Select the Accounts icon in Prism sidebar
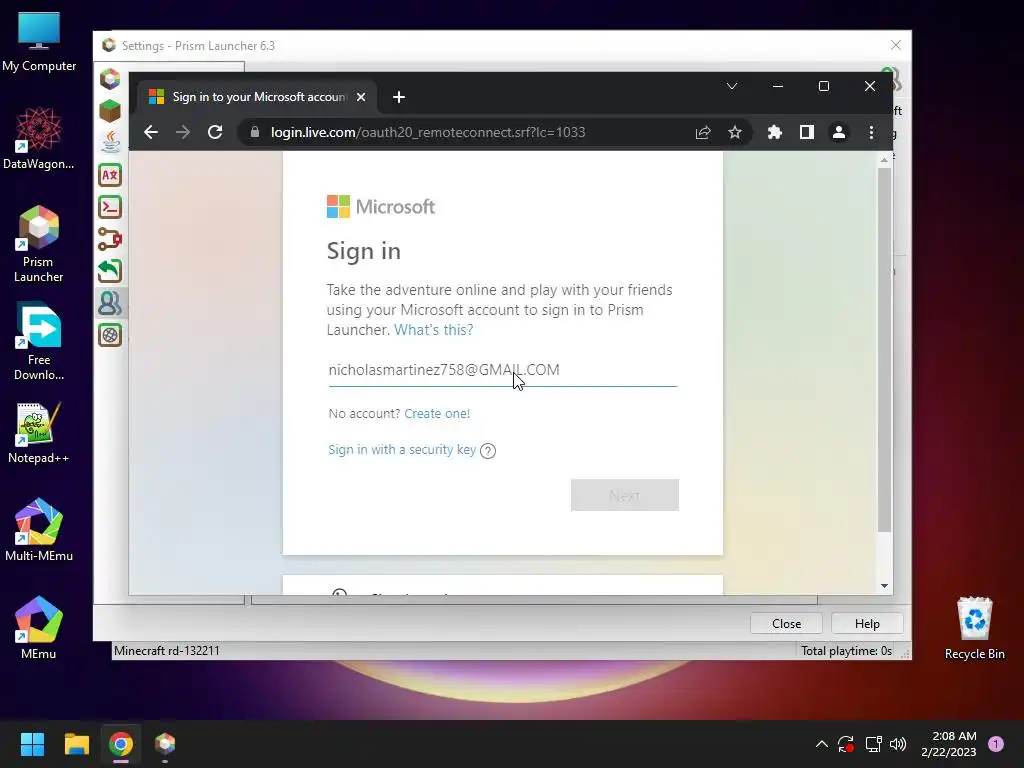This screenshot has width=1024, height=768. tap(110, 303)
